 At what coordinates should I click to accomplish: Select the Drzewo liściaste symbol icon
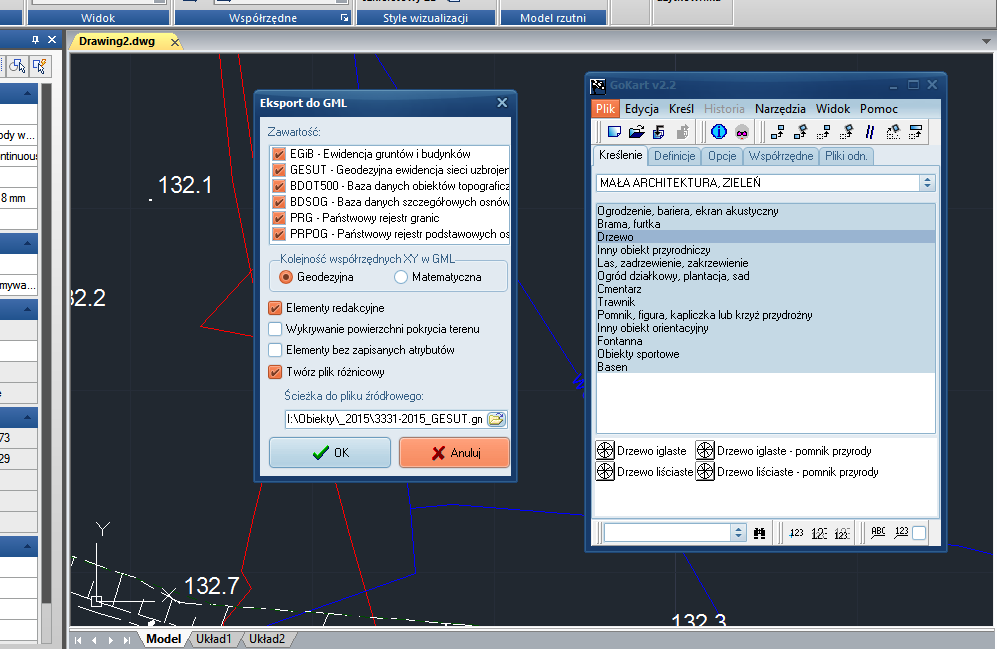(605, 471)
